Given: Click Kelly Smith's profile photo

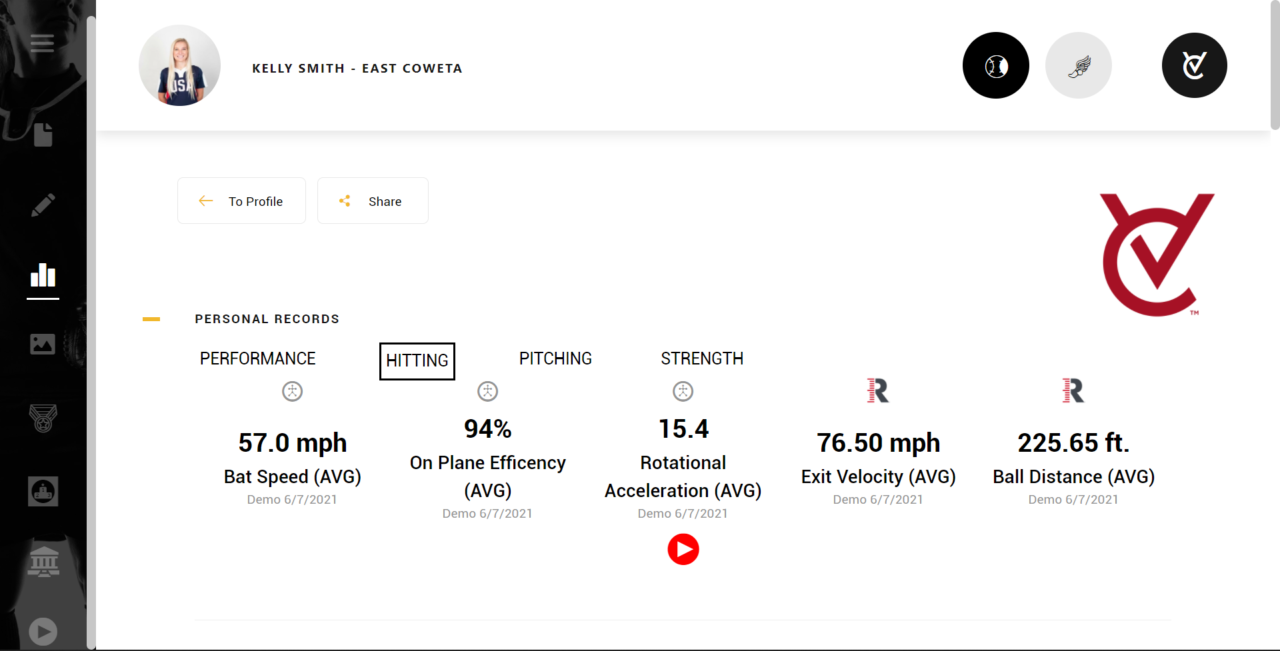Looking at the screenshot, I should click(x=179, y=66).
